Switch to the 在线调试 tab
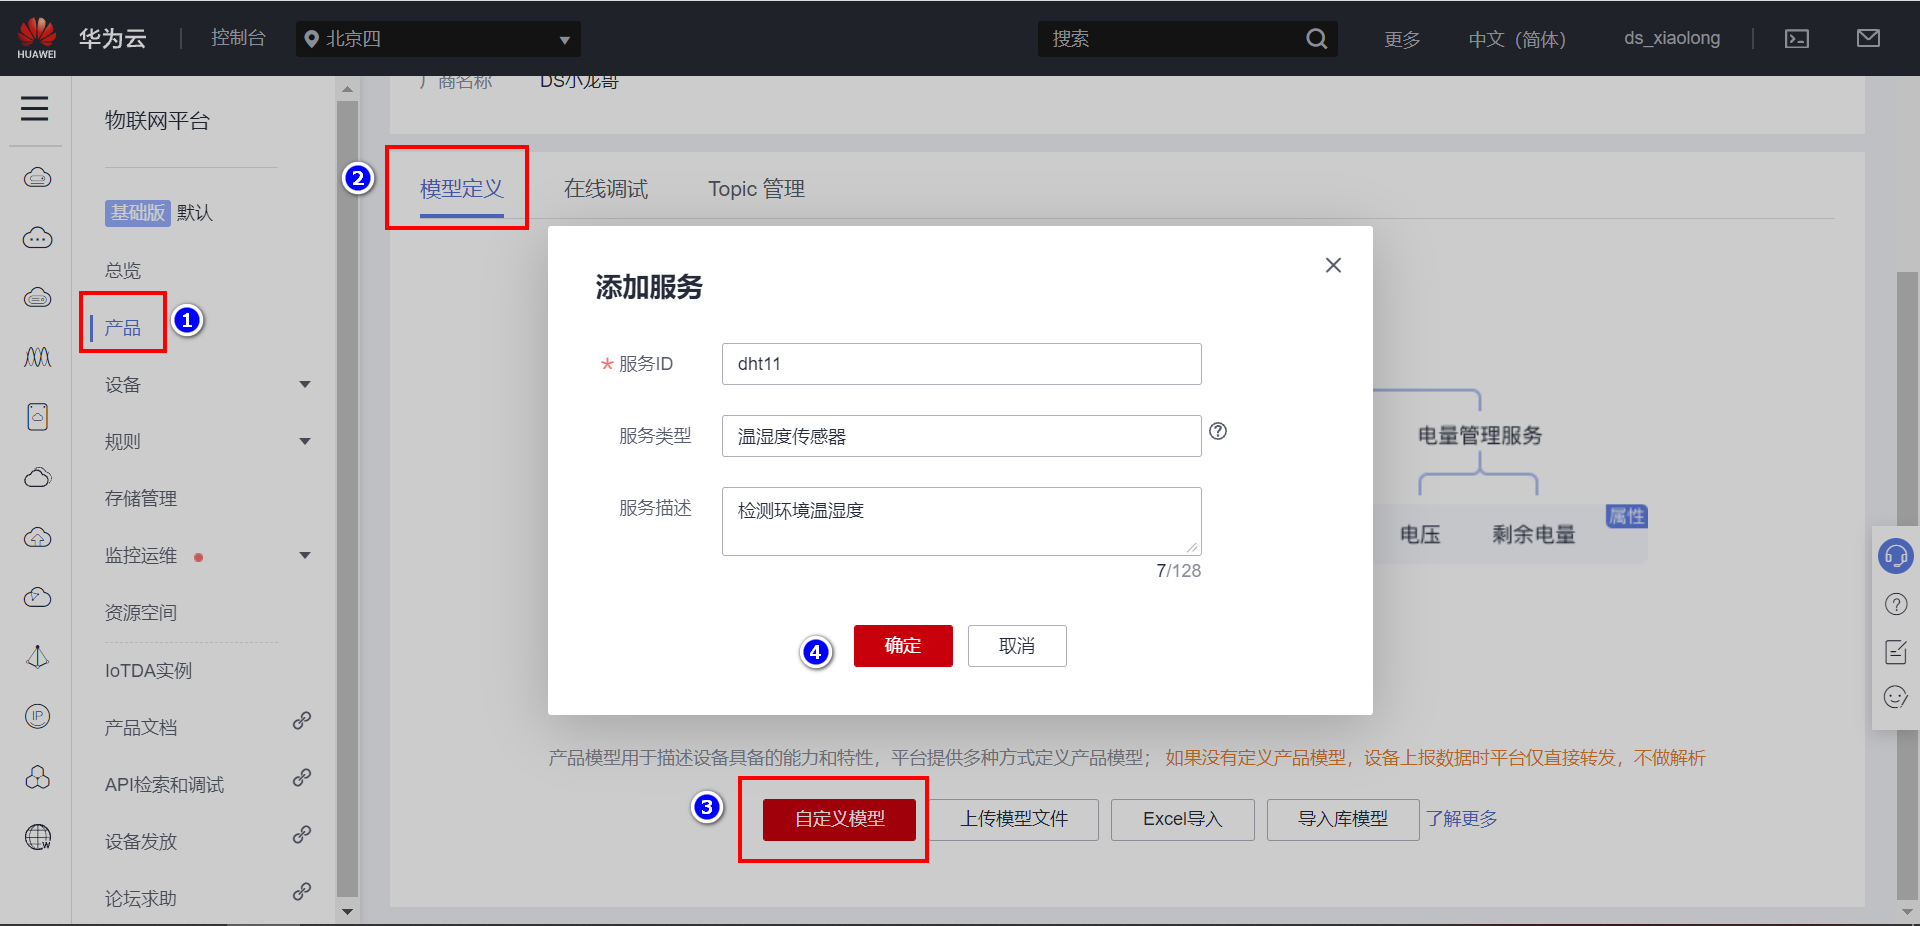The image size is (1920, 926). click(x=606, y=189)
